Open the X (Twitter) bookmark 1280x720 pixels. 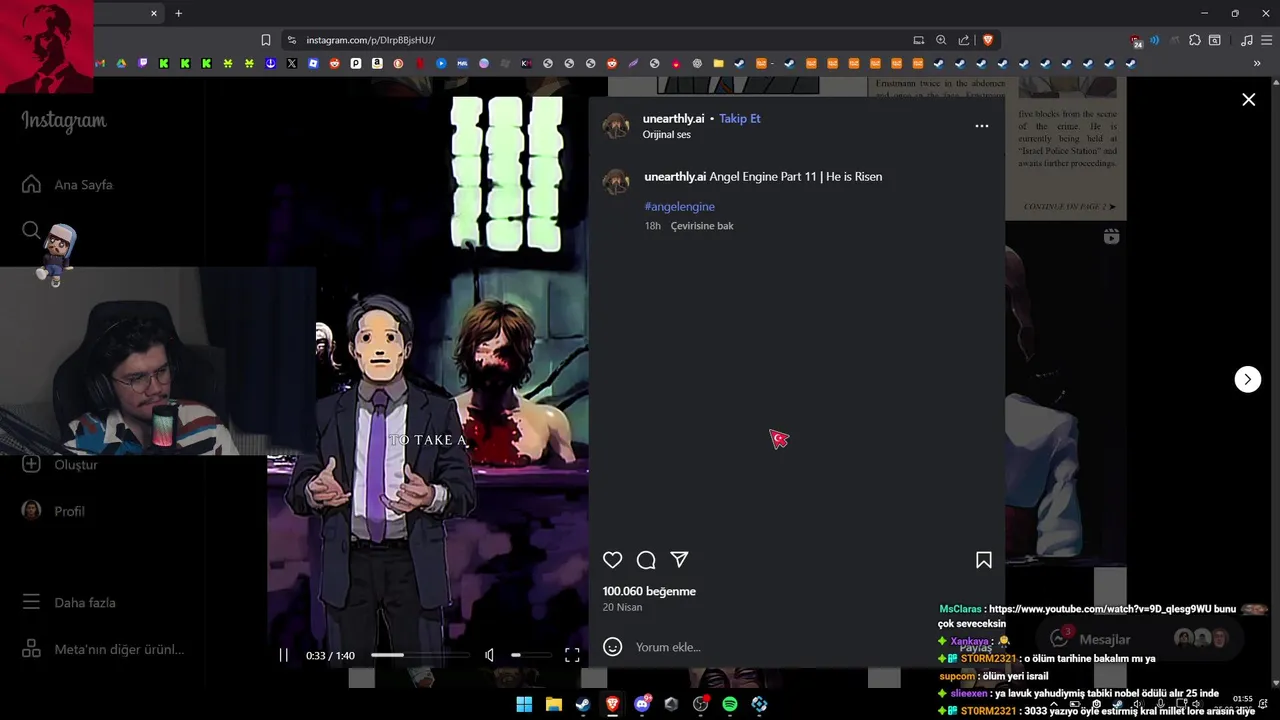[292, 63]
